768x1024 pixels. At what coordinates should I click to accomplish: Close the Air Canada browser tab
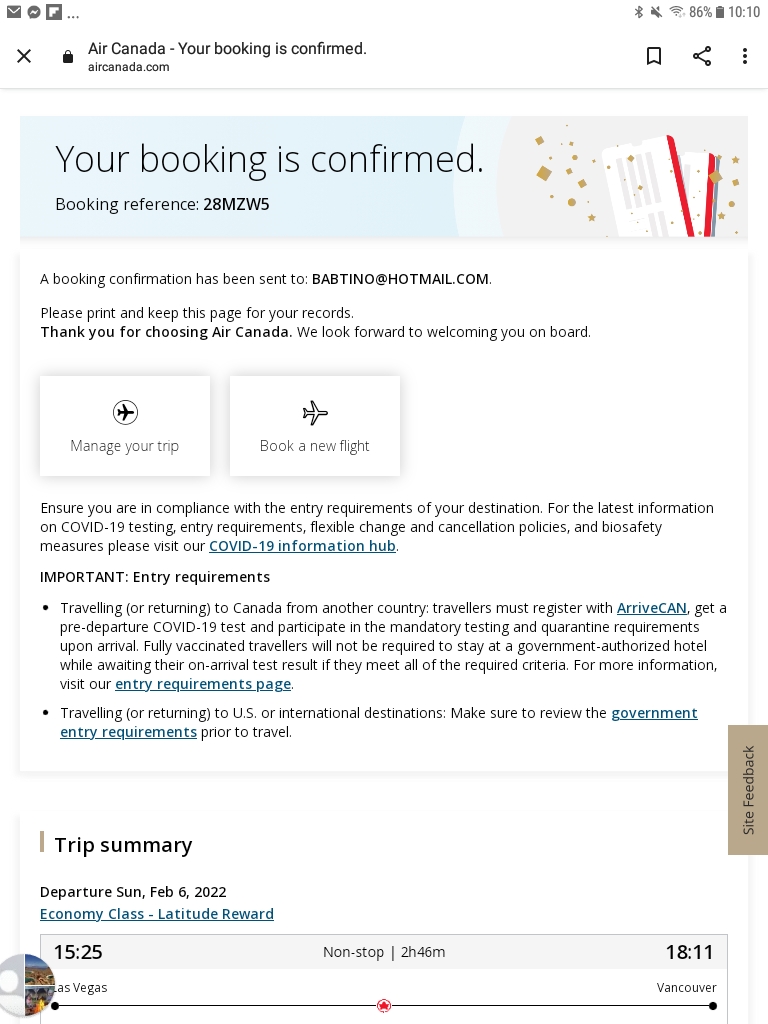[24, 56]
